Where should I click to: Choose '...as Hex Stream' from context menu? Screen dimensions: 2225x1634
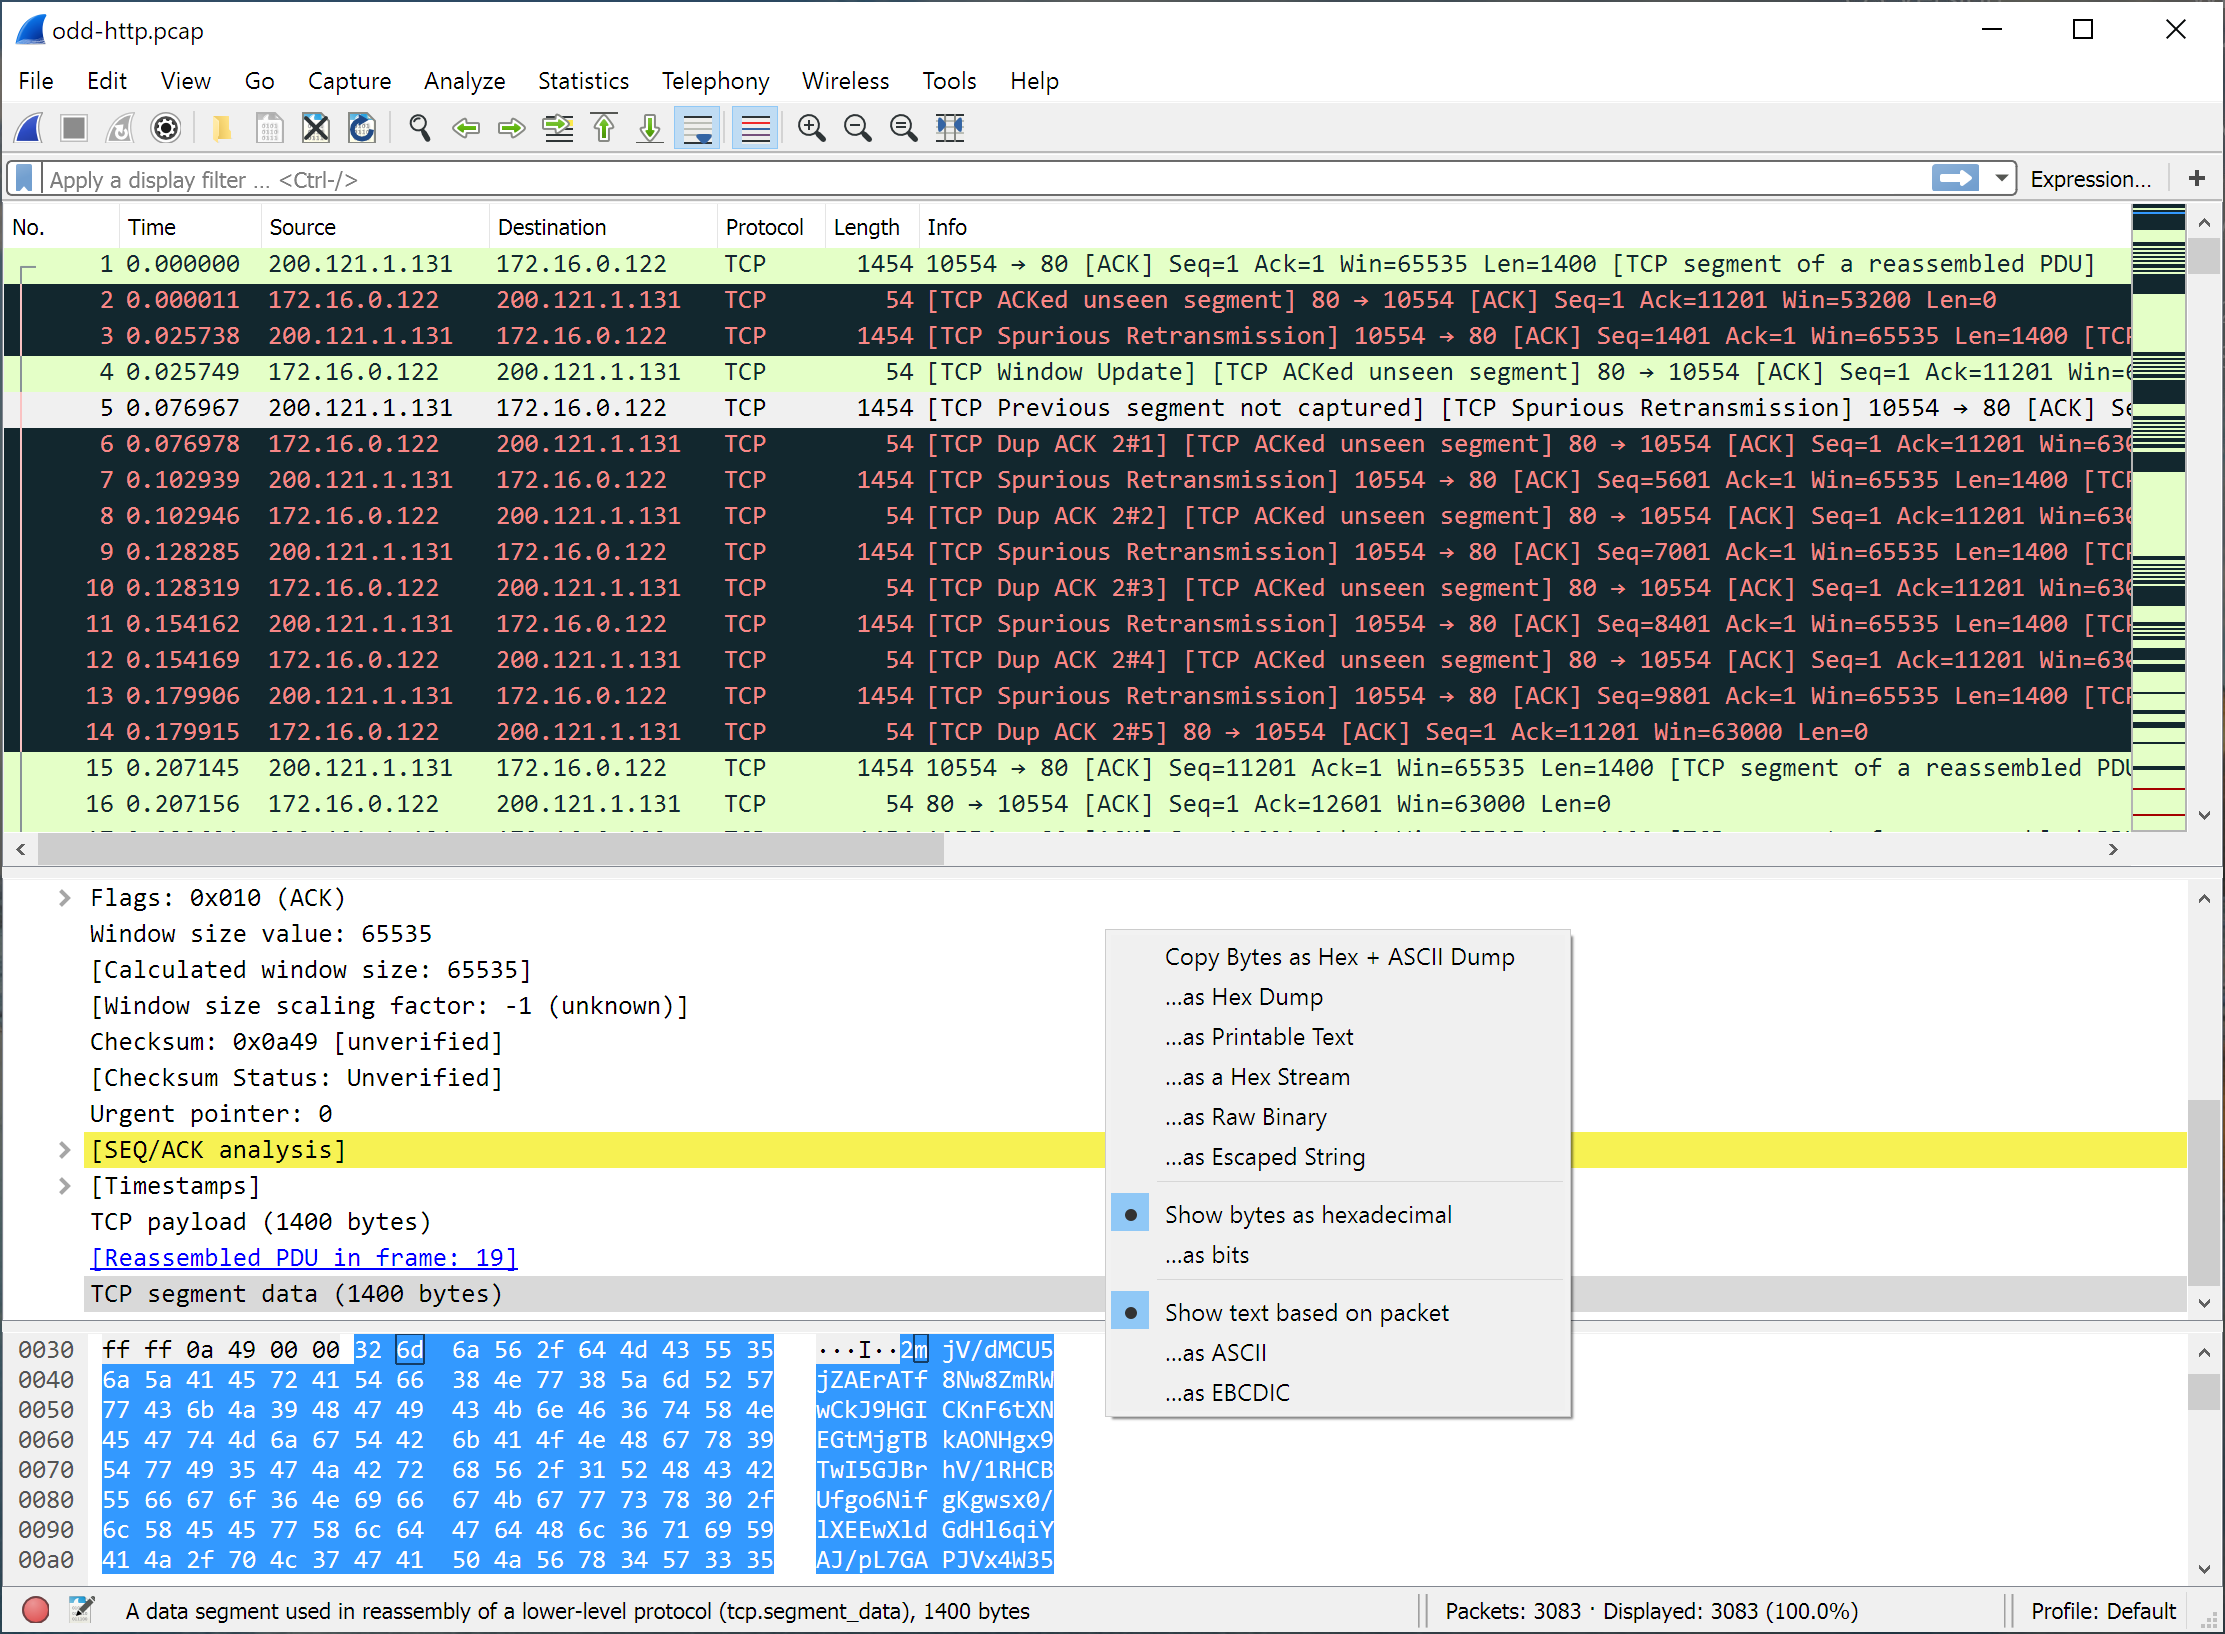click(x=1258, y=1077)
